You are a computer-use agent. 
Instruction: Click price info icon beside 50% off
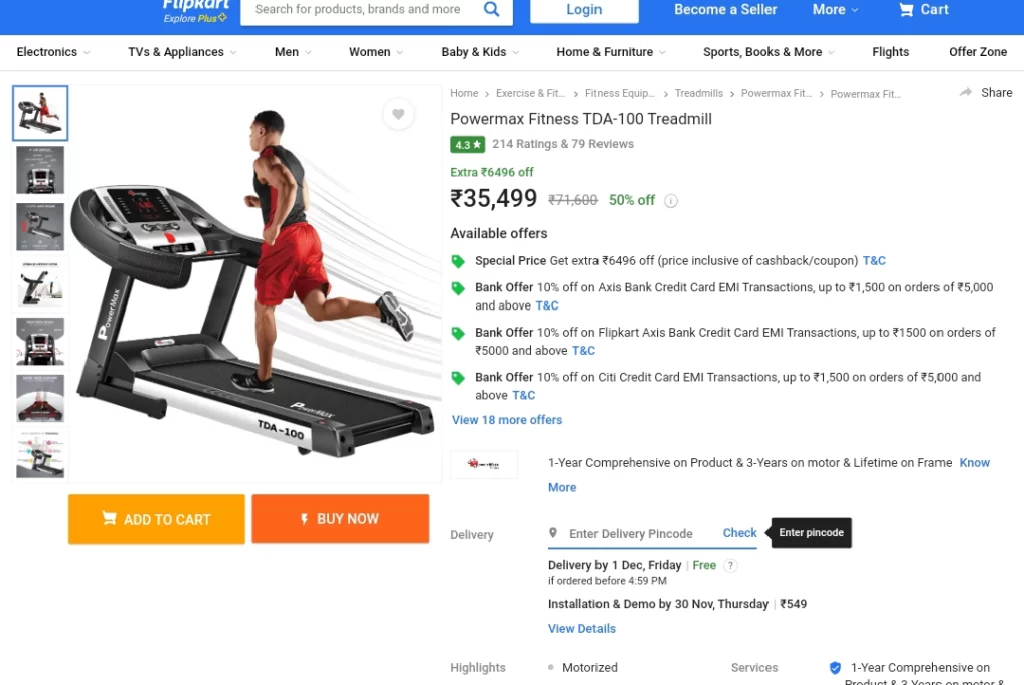(x=671, y=201)
